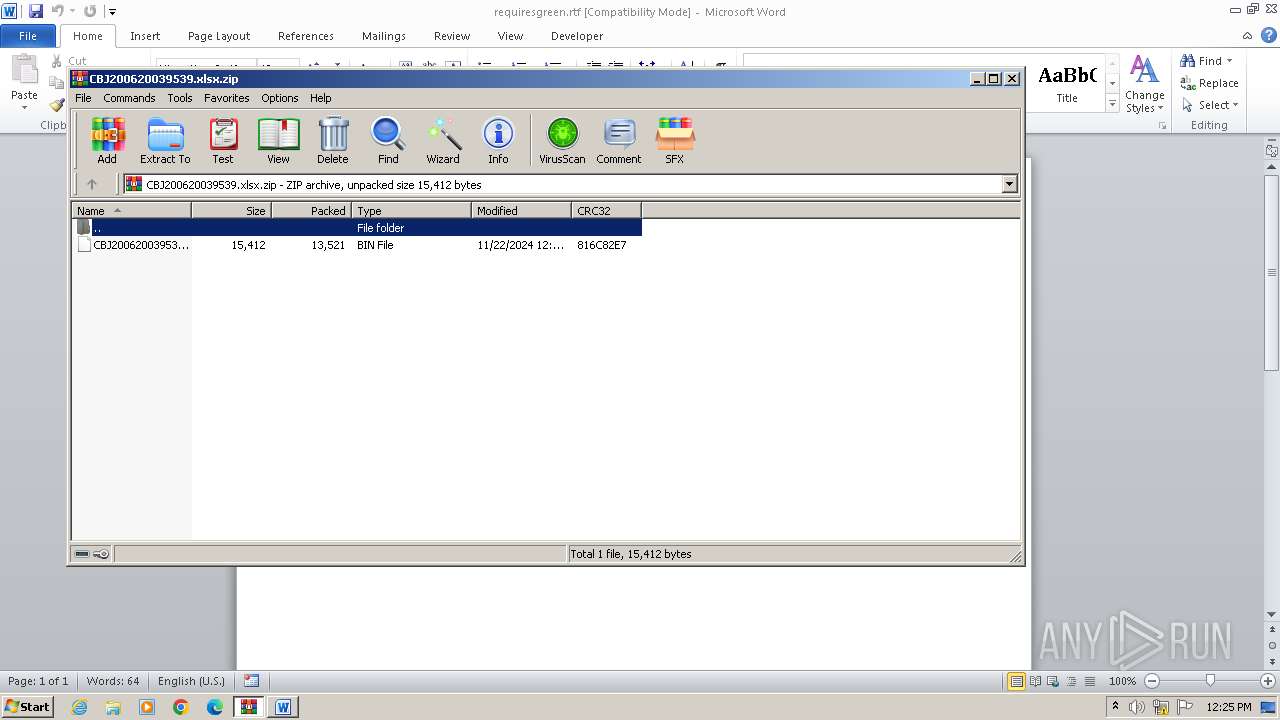The height and width of the screenshot is (720, 1280).
Task: Click Find in Word Editing group
Action: pos(1208,61)
